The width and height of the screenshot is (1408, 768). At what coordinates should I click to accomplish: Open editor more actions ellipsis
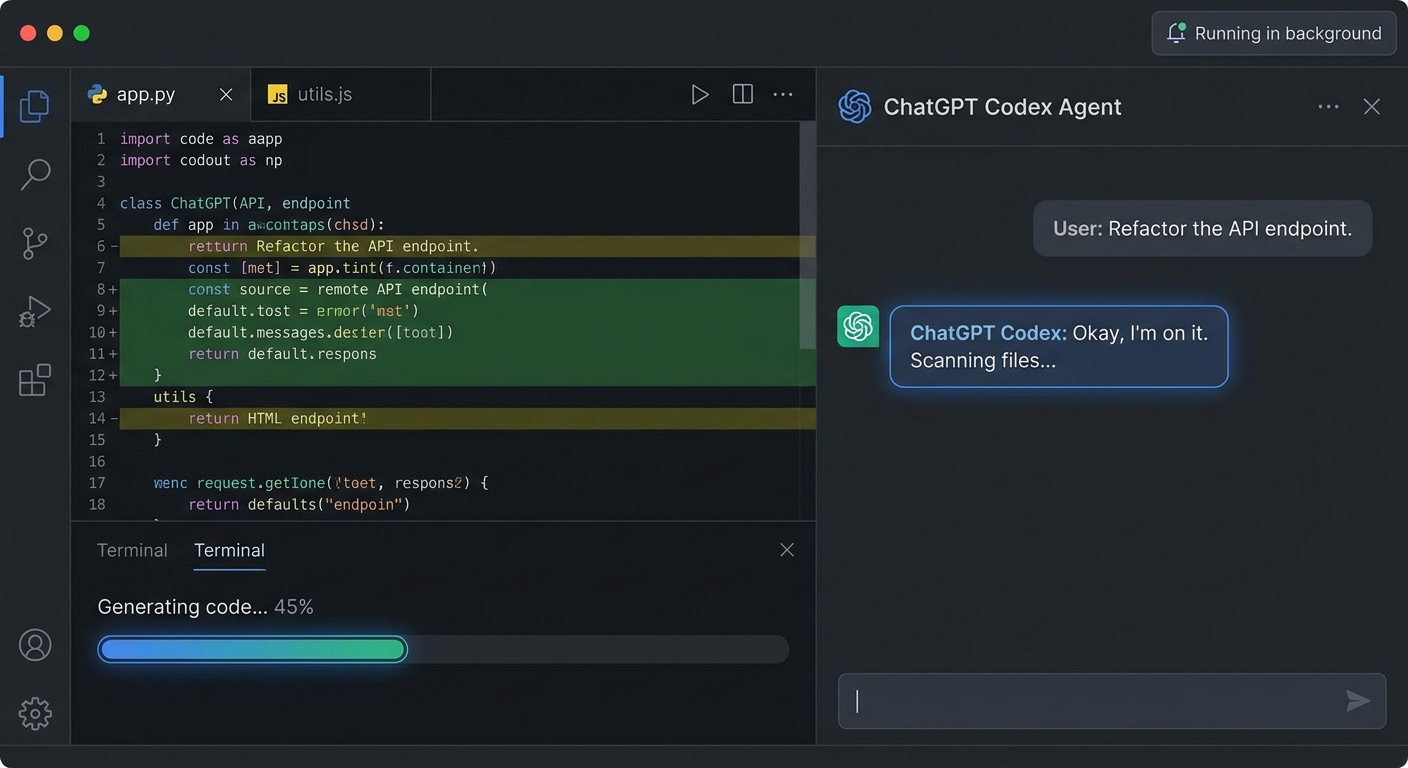[x=783, y=94]
